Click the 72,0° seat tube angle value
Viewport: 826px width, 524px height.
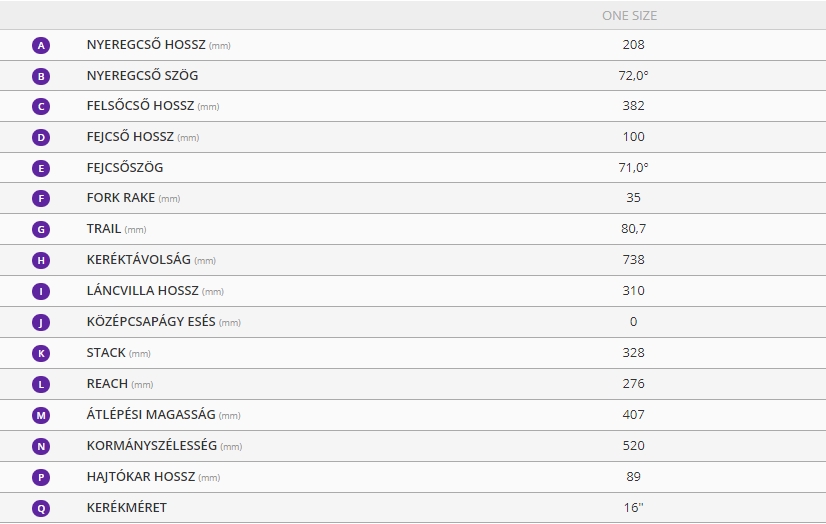tap(633, 75)
